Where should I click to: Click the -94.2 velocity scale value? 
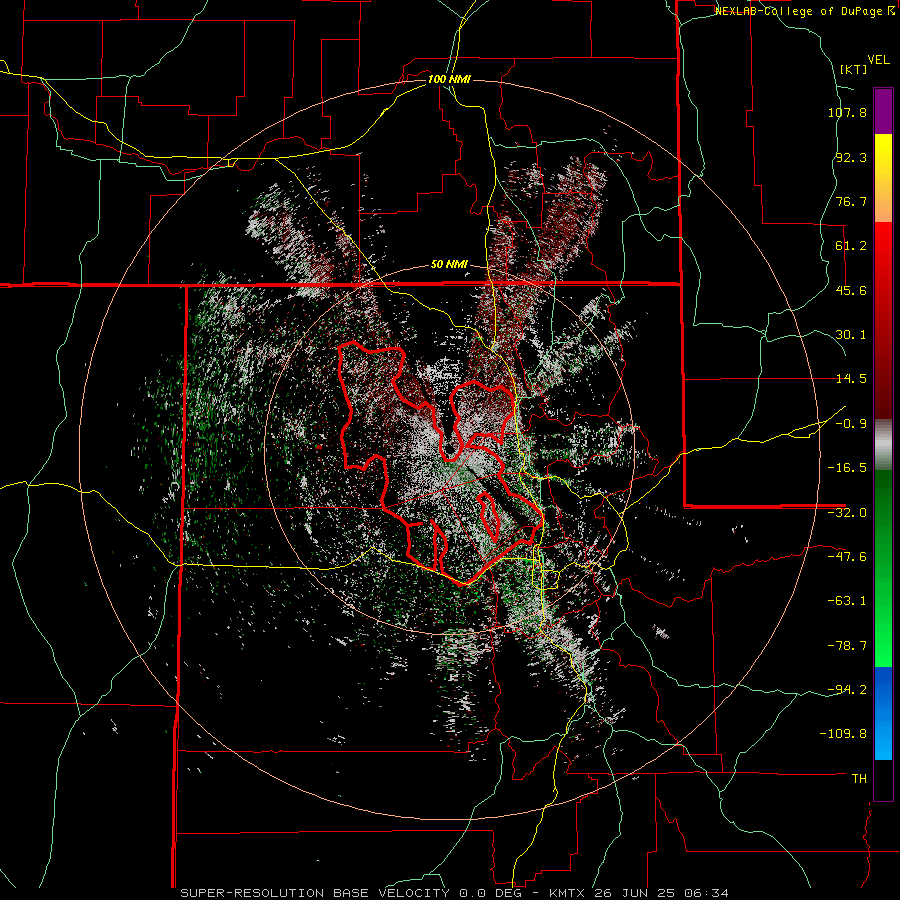pyautogui.click(x=847, y=689)
